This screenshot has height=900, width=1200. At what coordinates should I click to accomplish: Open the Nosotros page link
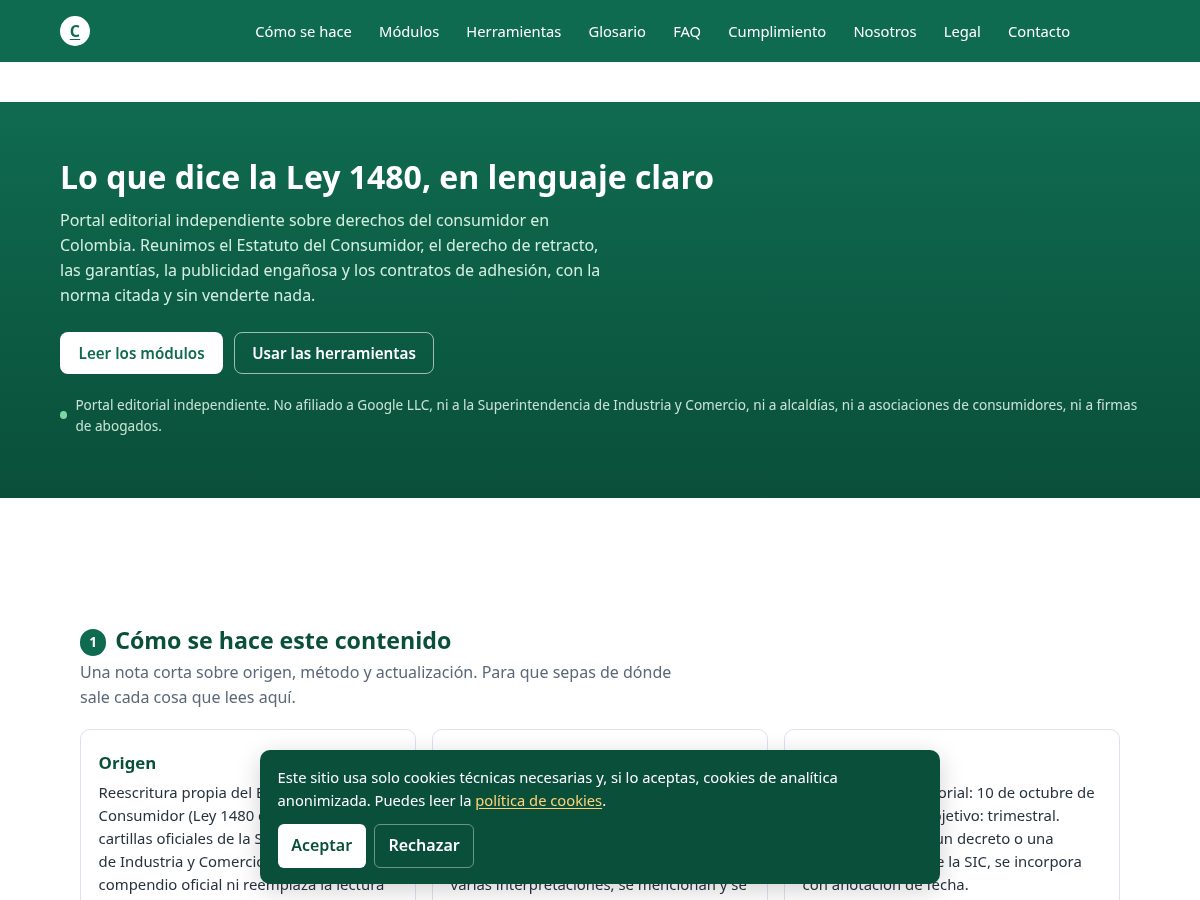pyautogui.click(x=885, y=31)
